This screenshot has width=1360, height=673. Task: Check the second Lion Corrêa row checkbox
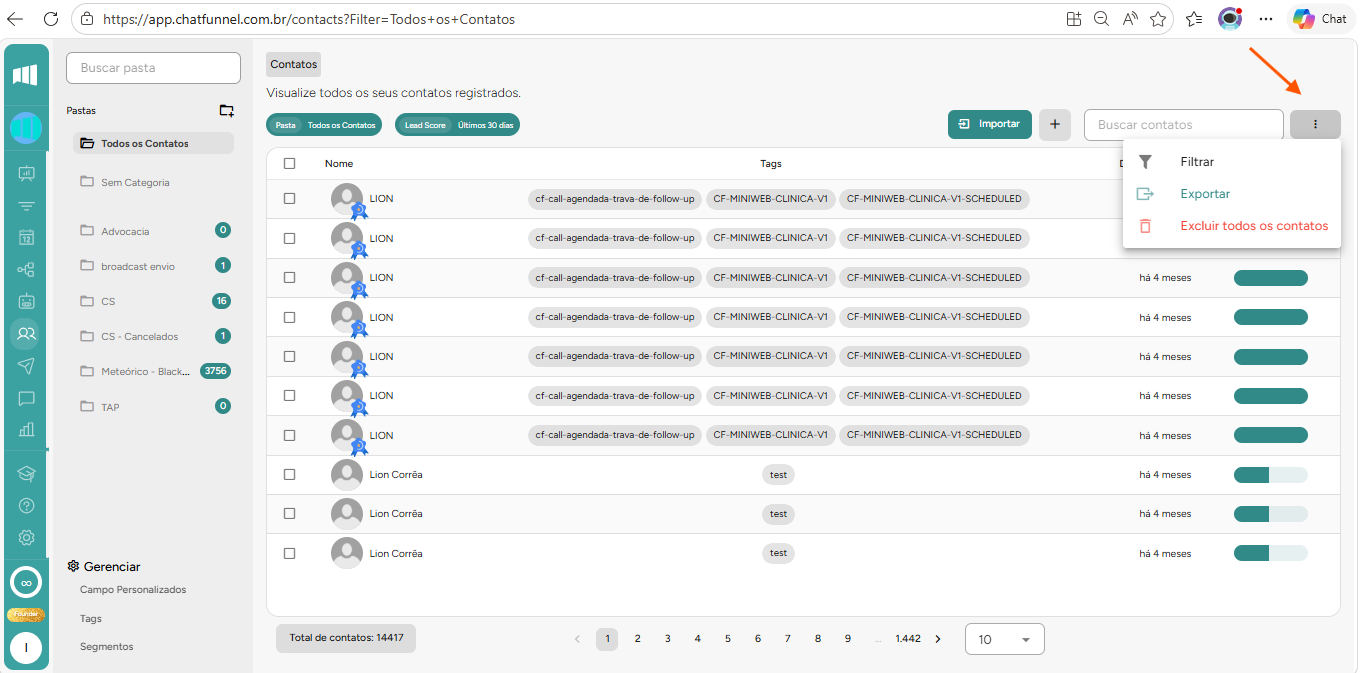click(290, 513)
